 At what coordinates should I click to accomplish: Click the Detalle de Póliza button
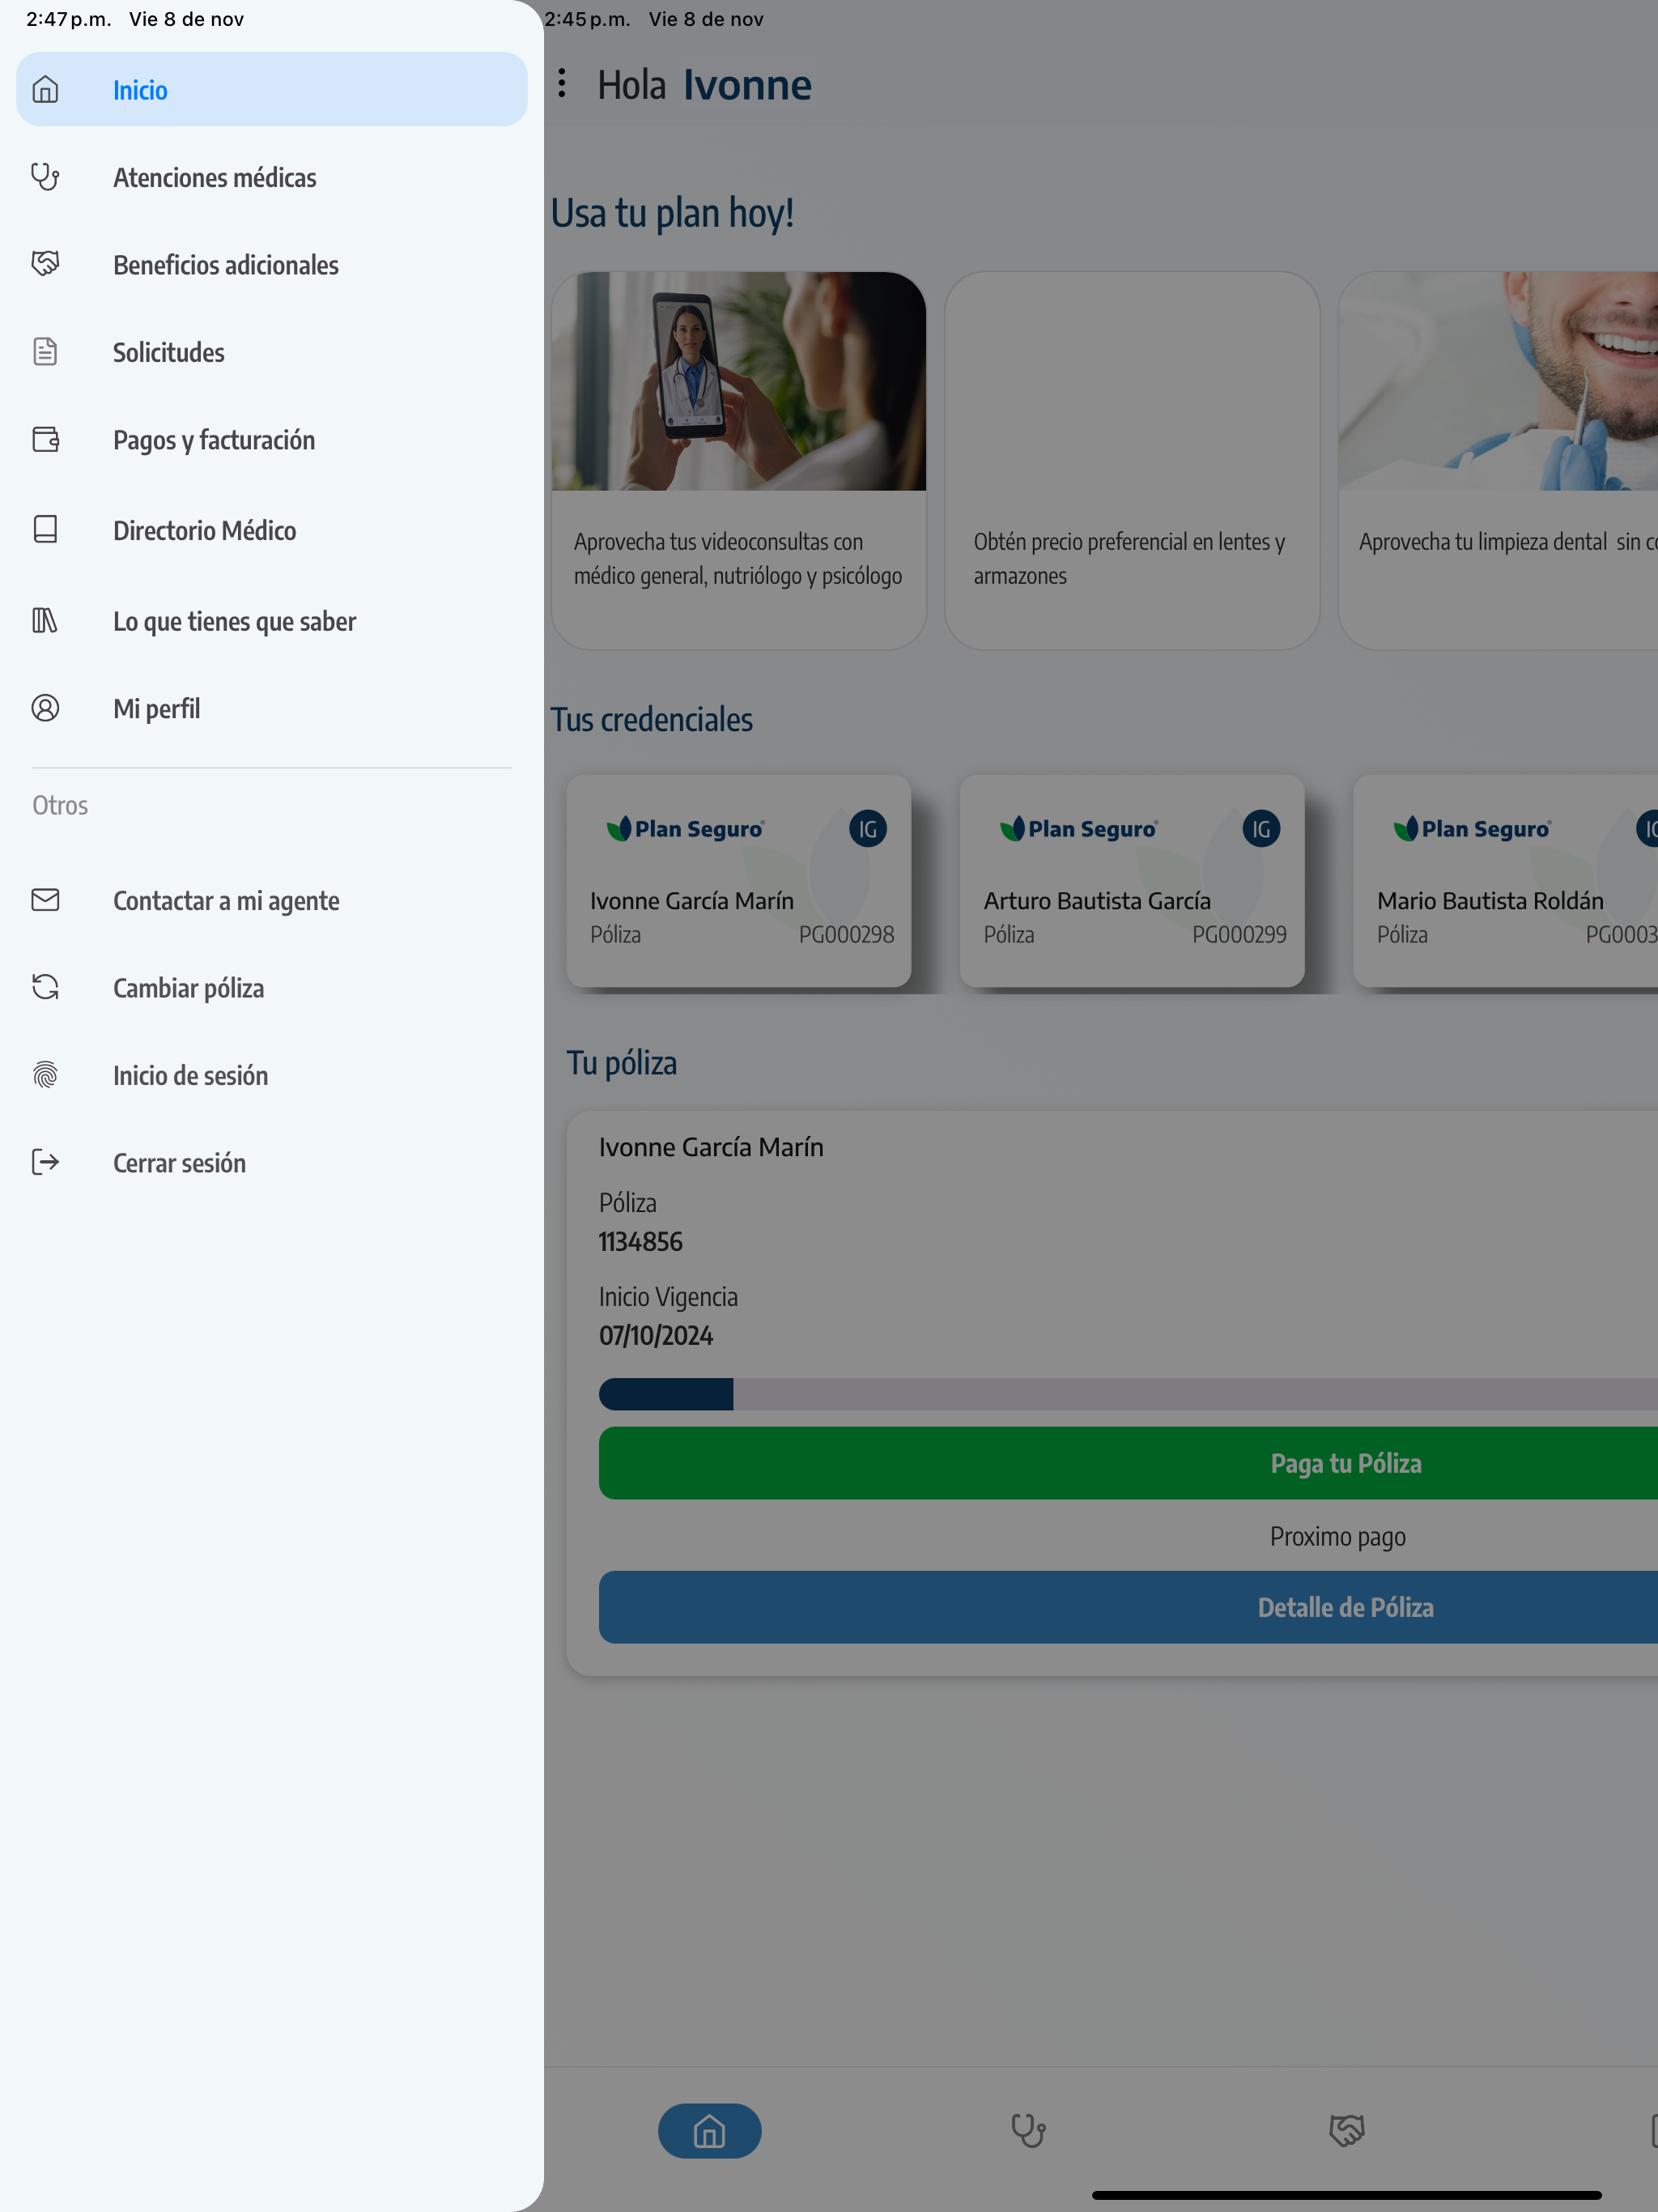coord(1128,1607)
